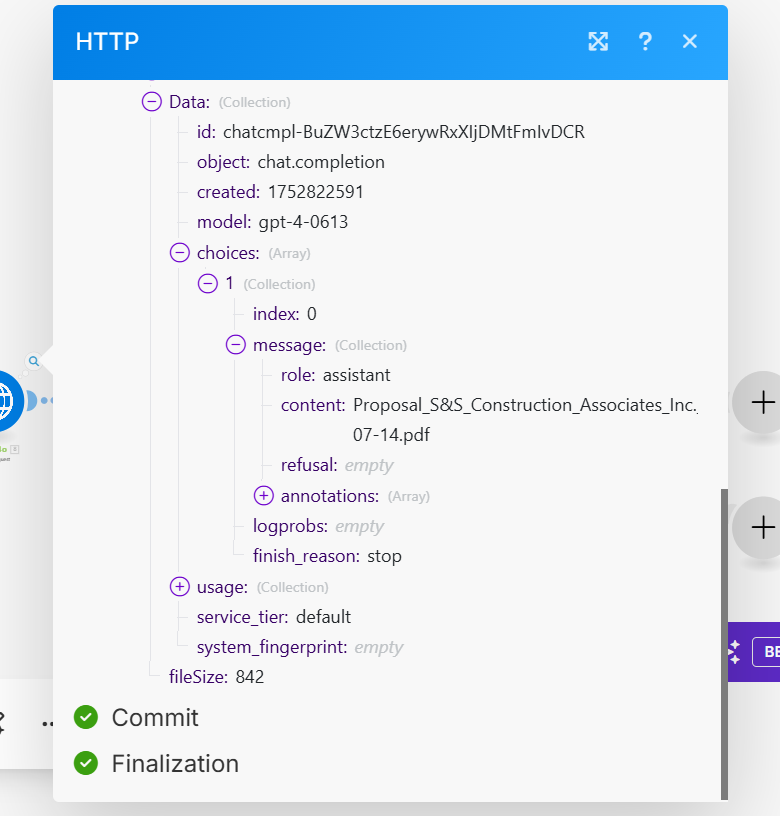Click the green Finalization checkmark icon

pos(86,764)
